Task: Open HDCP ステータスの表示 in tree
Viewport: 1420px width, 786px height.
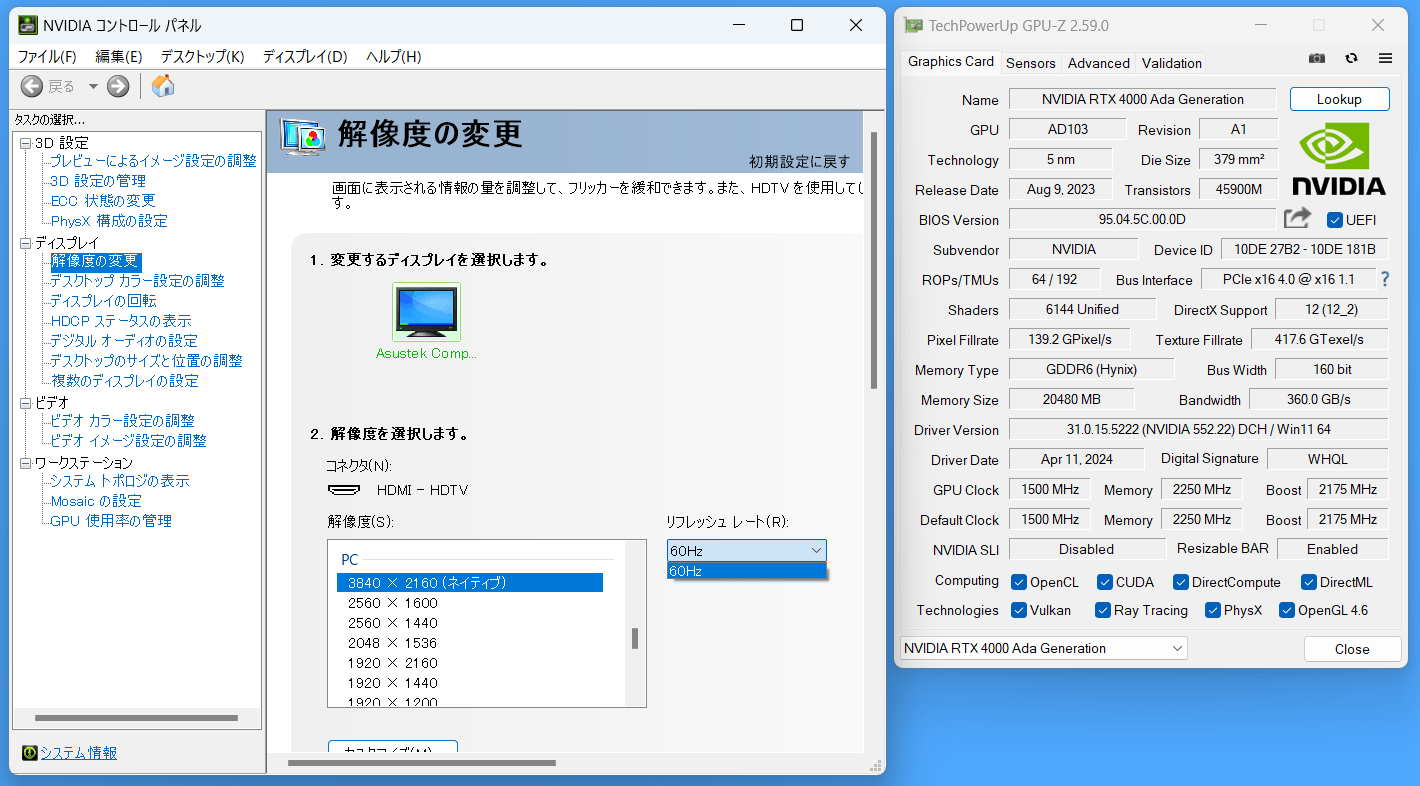Action: pyautogui.click(x=120, y=321)
